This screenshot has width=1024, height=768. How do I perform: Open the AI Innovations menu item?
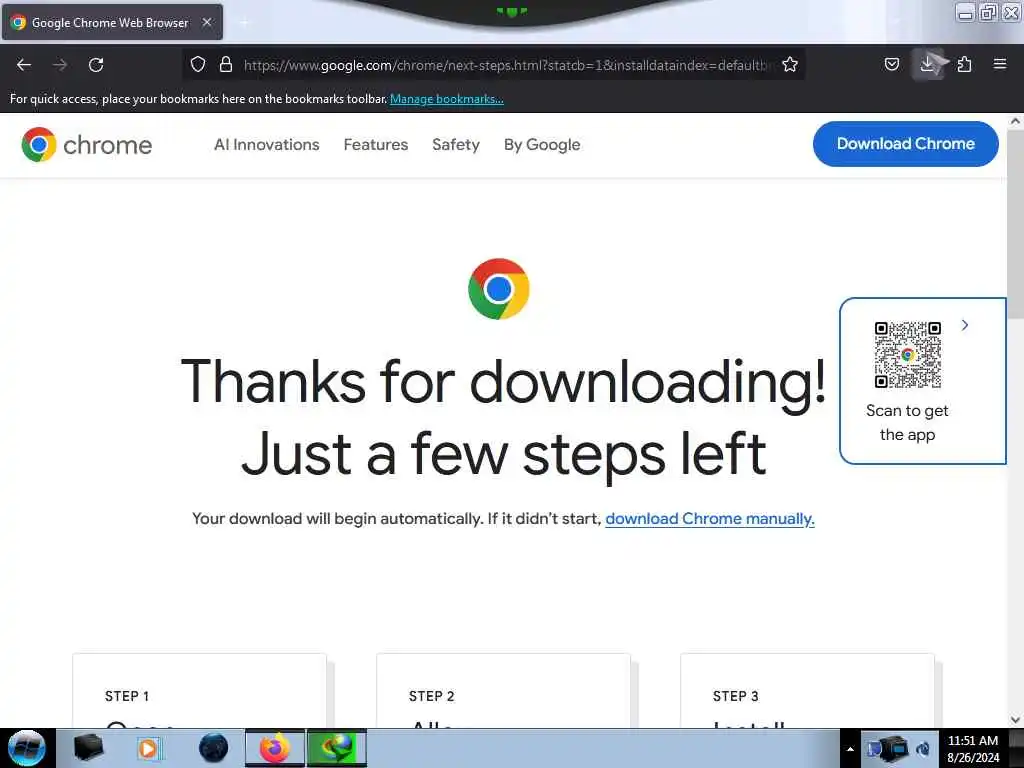[x=266, y=144]
